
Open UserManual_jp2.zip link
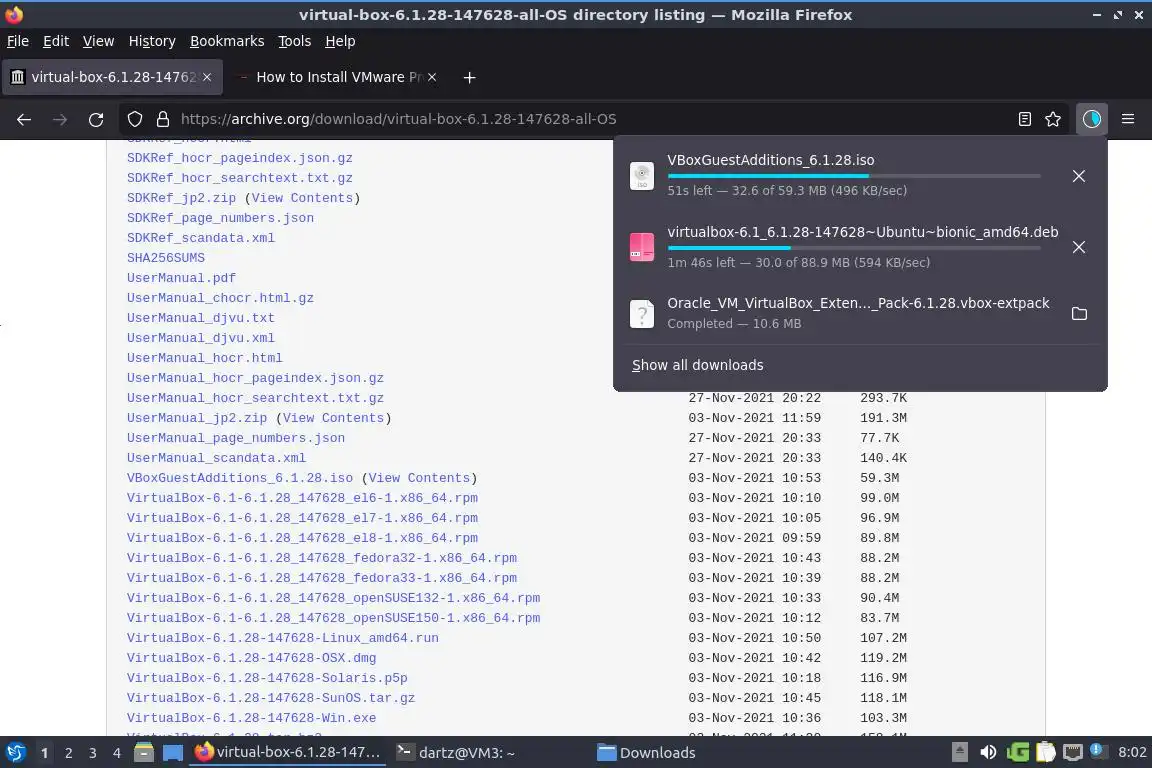tap(197, 417)
